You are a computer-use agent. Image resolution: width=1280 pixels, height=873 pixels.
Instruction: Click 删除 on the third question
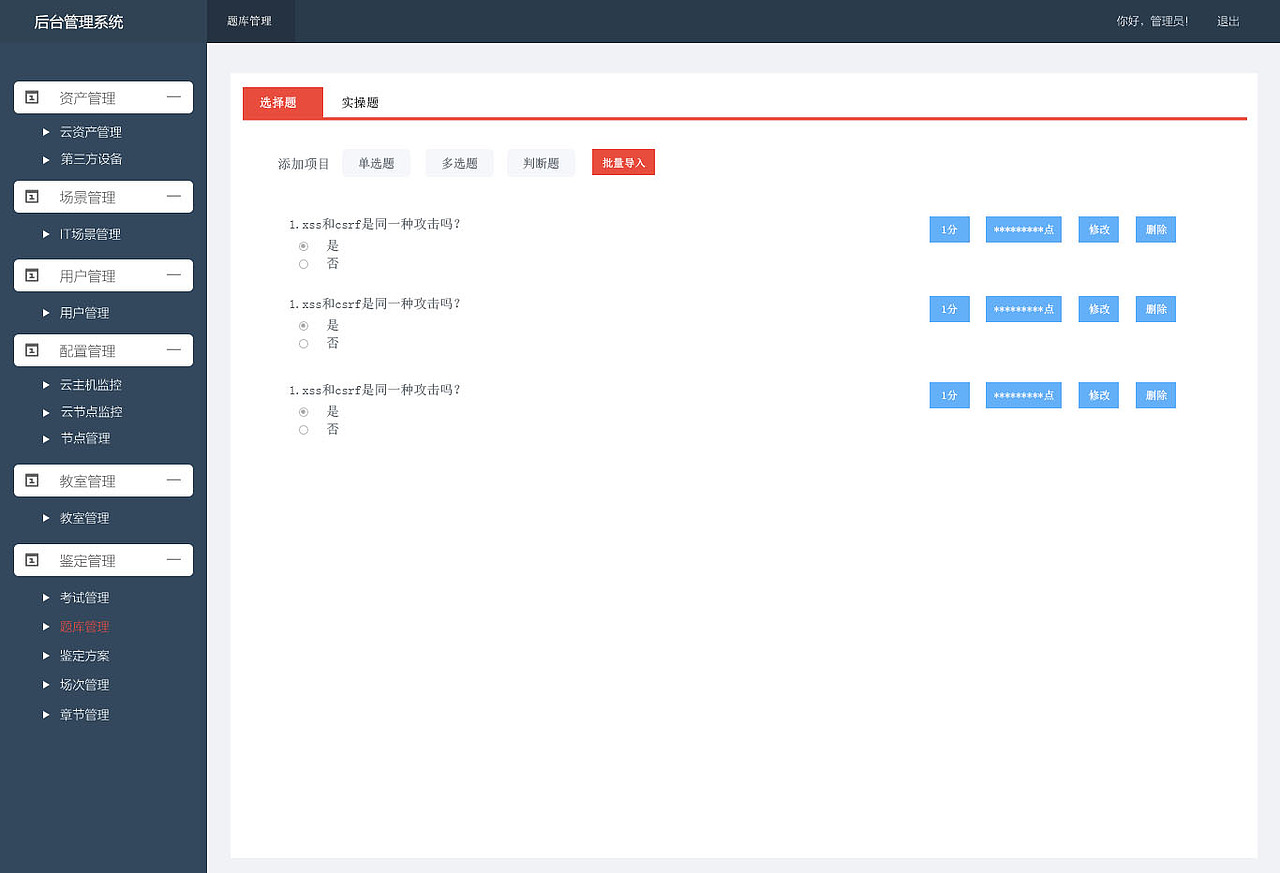pos(1155,395)
